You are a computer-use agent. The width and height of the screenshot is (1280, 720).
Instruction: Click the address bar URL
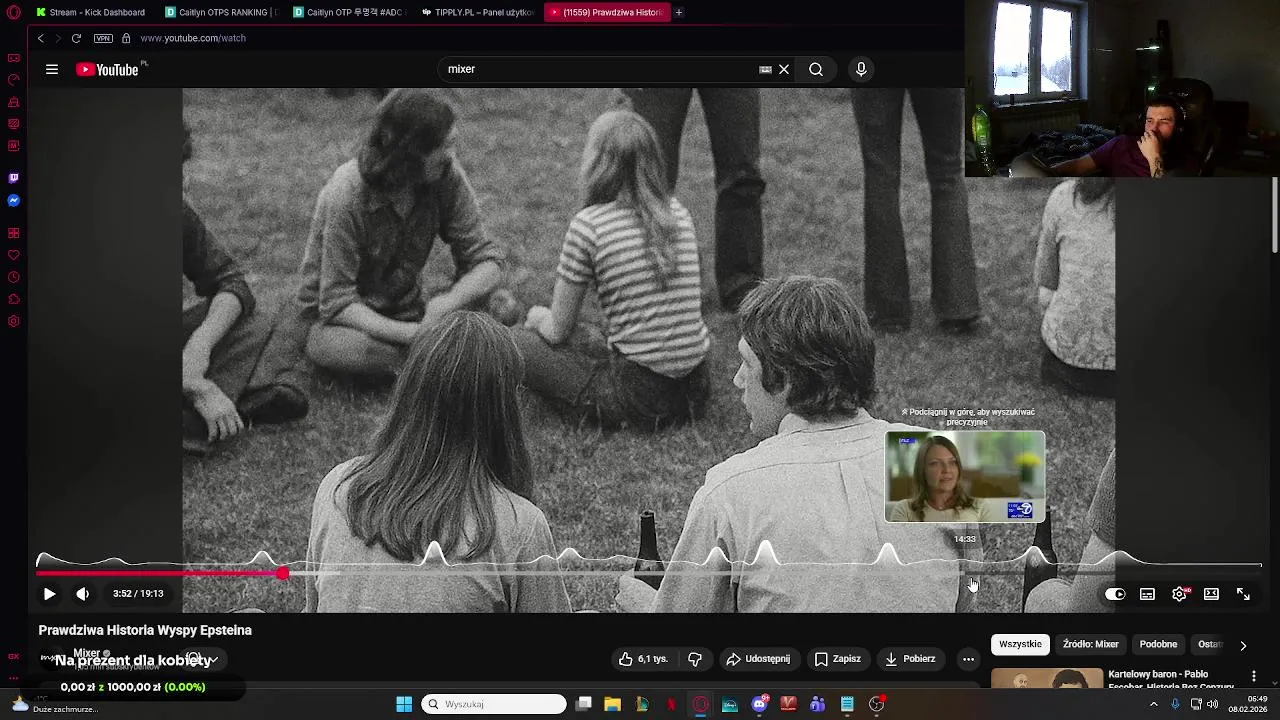pos(193,38)
